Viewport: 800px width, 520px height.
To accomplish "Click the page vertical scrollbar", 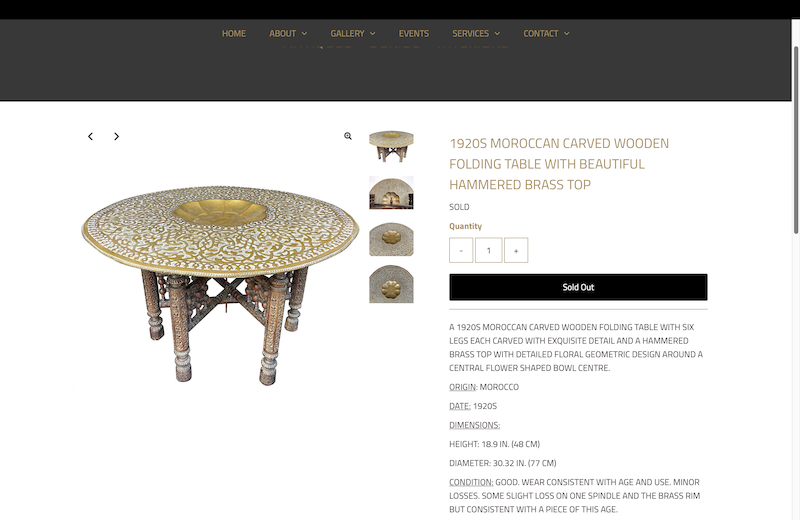I will click(x=795, y=140).
